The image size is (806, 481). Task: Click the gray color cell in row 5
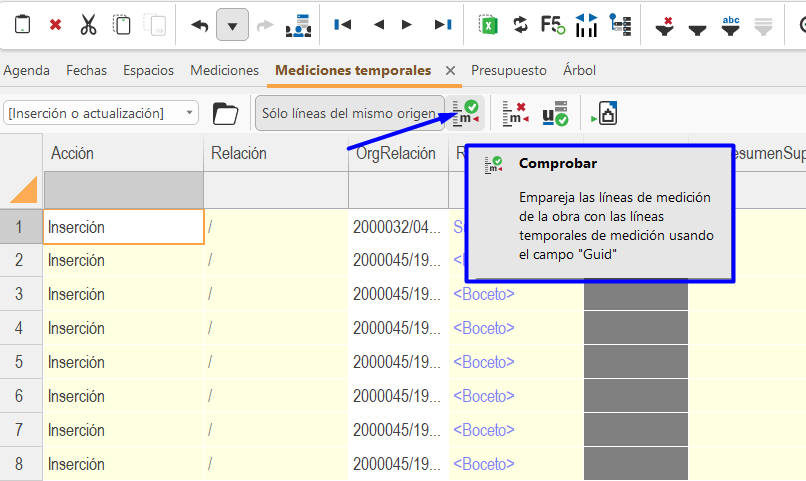(x=636, y=362)
